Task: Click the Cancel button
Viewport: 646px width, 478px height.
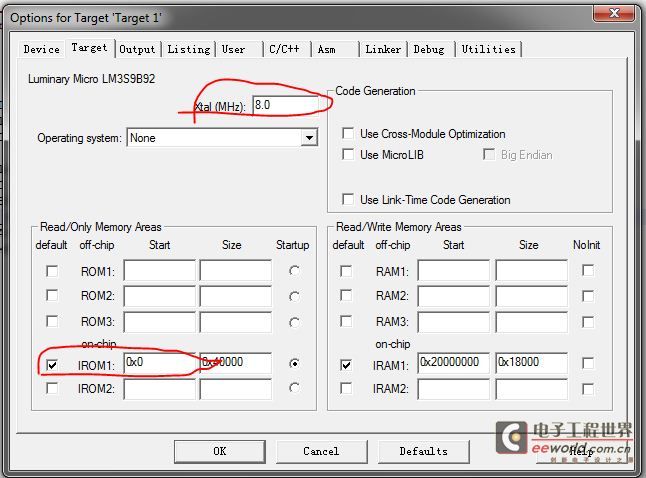Action: (321, 452)
